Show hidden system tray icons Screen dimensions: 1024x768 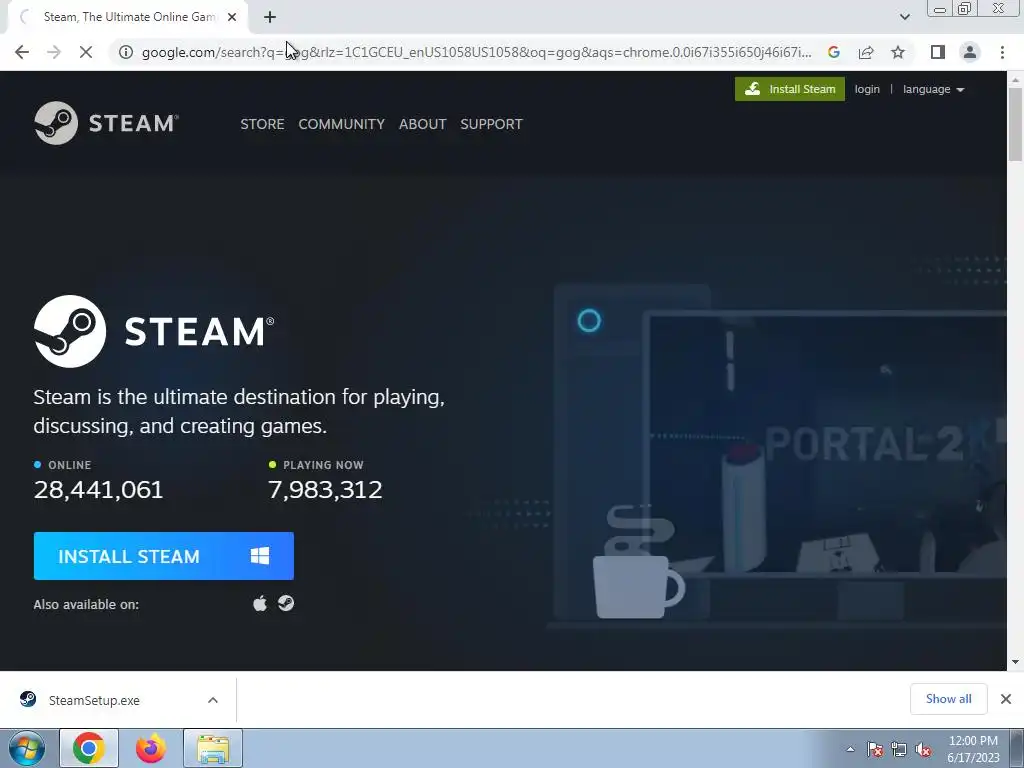(x=850, y=749)
